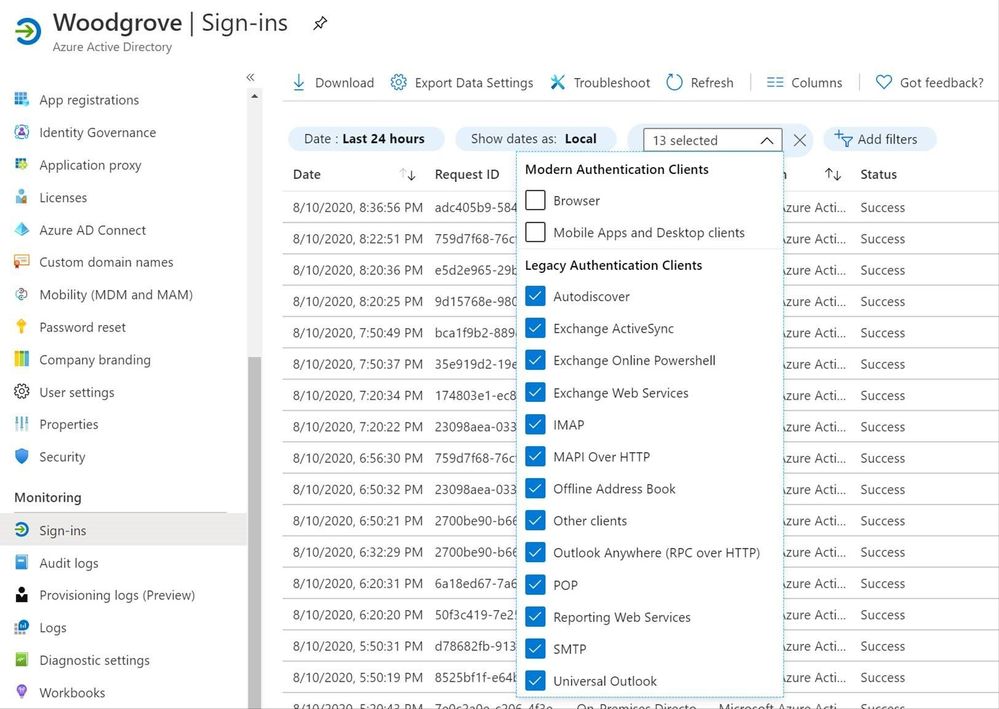
Task: Click the Download arrow icon
Action: 299,82
